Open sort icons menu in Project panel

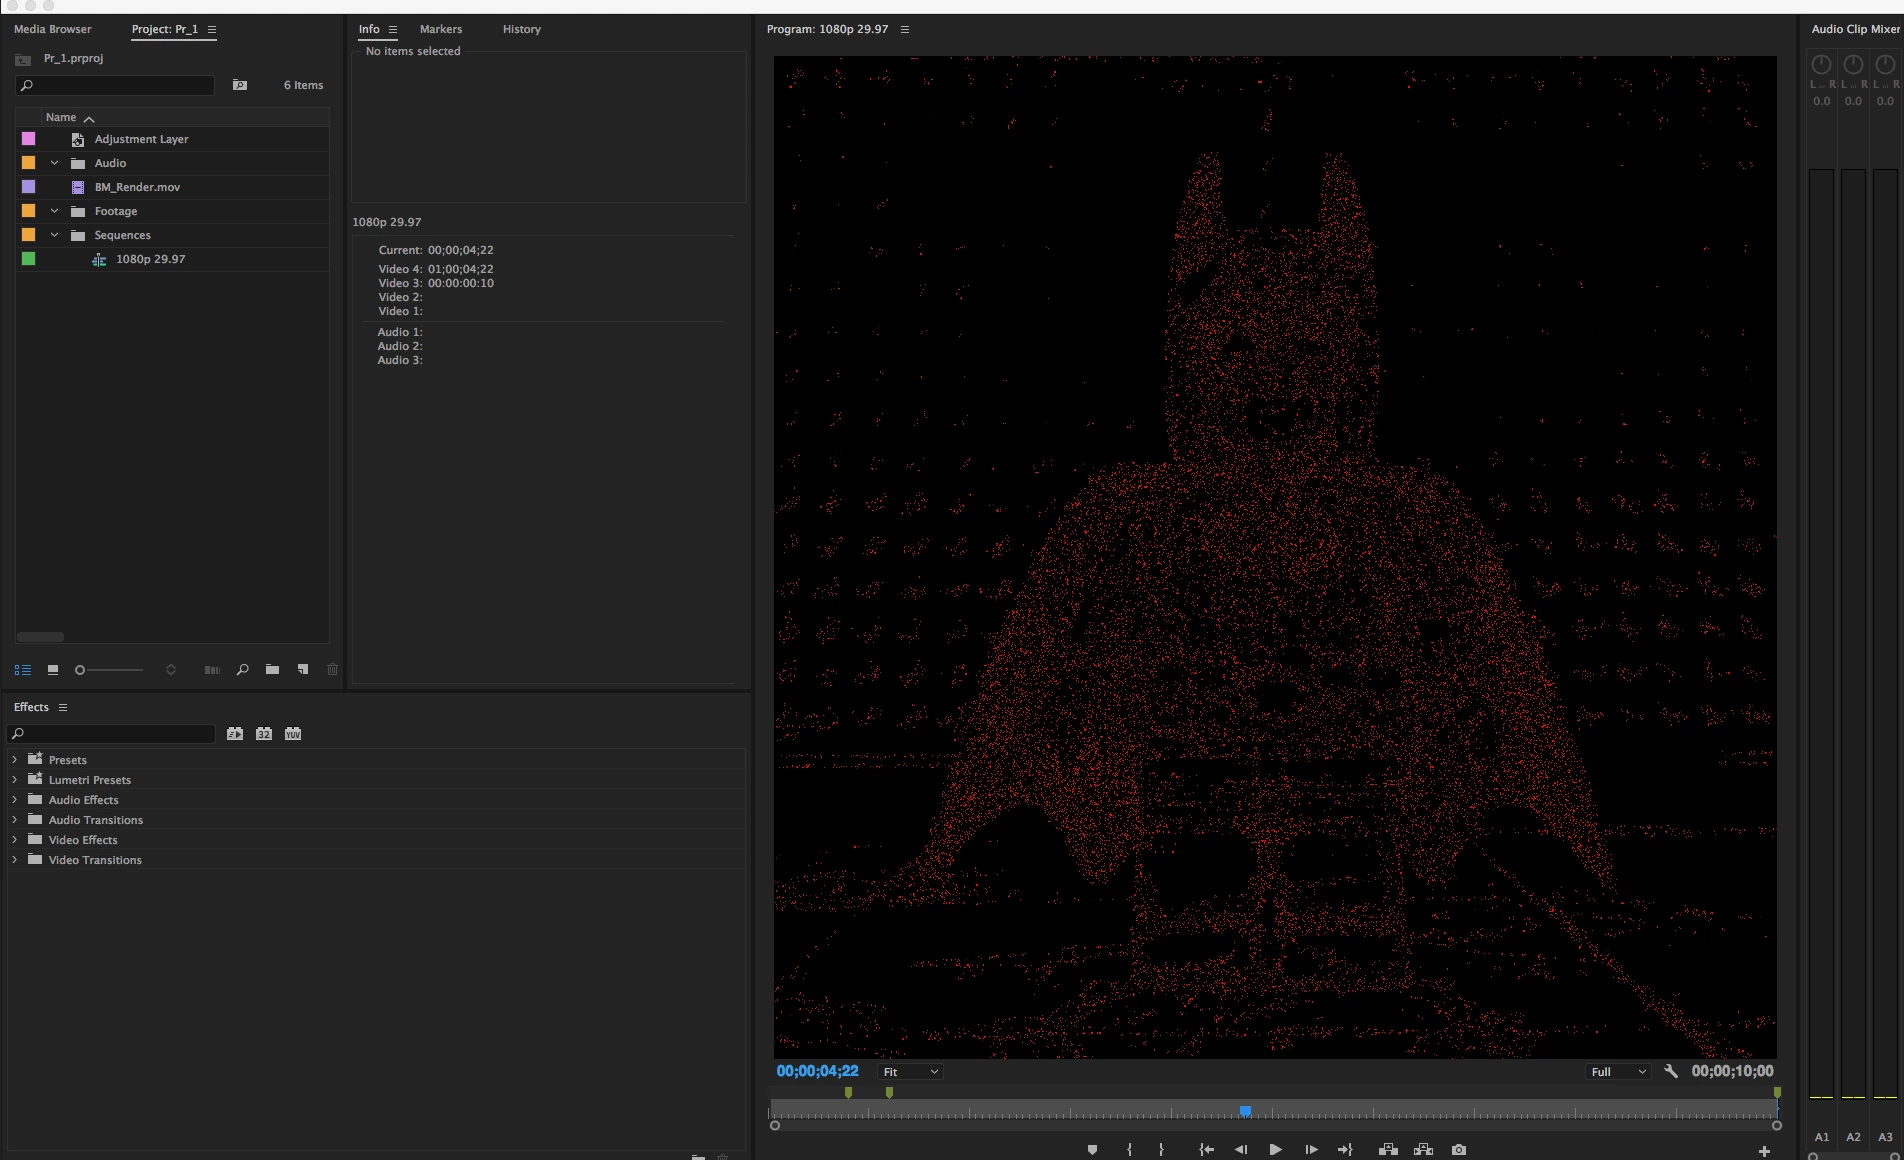coord(171,670)
